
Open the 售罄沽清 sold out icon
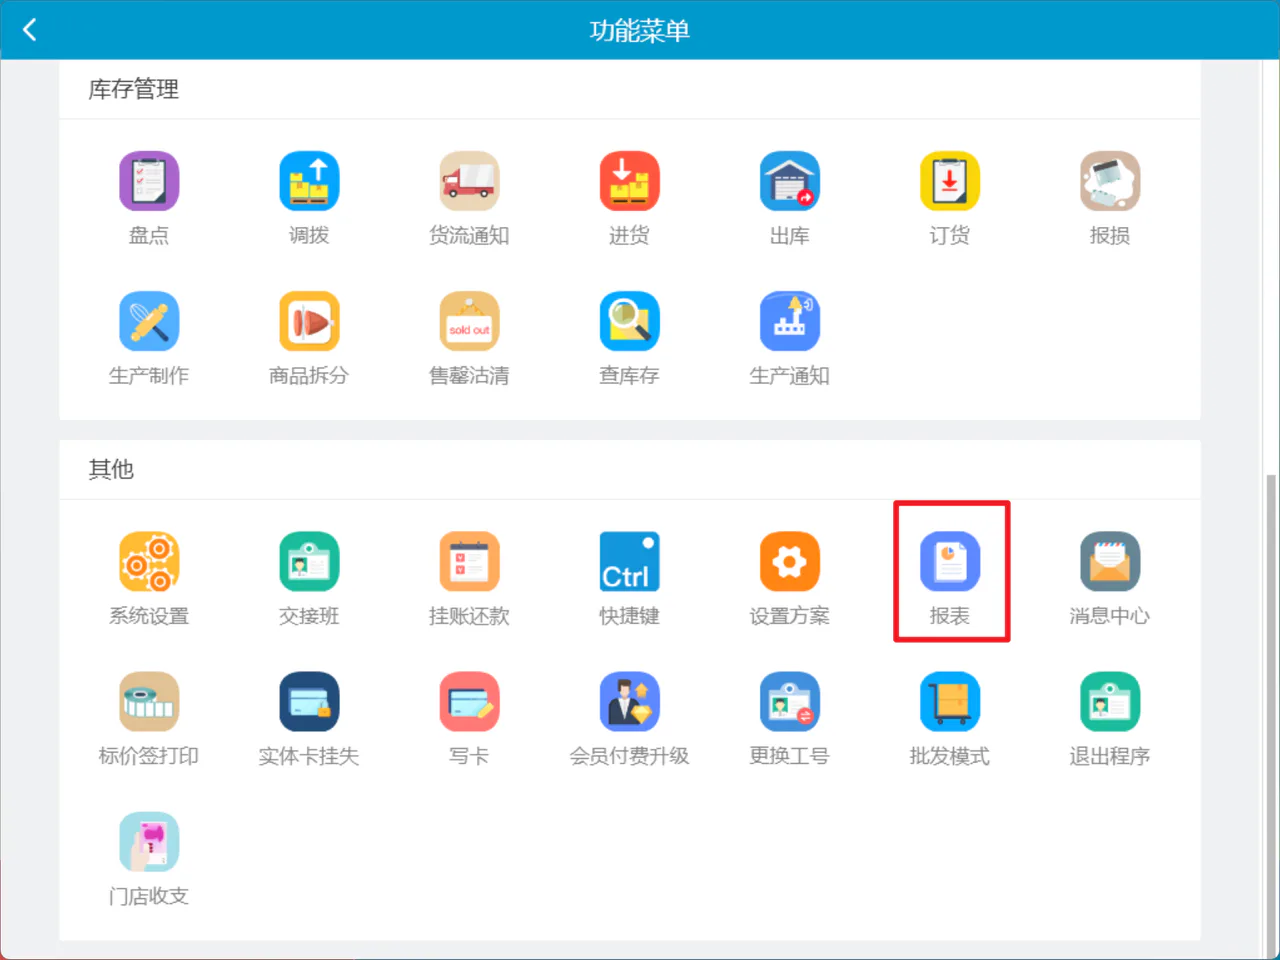tap(469, 321)
